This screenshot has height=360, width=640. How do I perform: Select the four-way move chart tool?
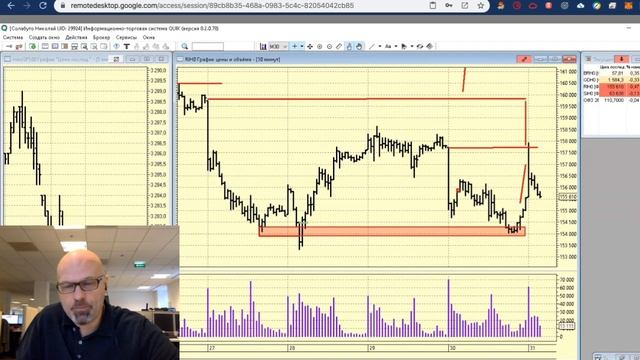coord(310,46)
